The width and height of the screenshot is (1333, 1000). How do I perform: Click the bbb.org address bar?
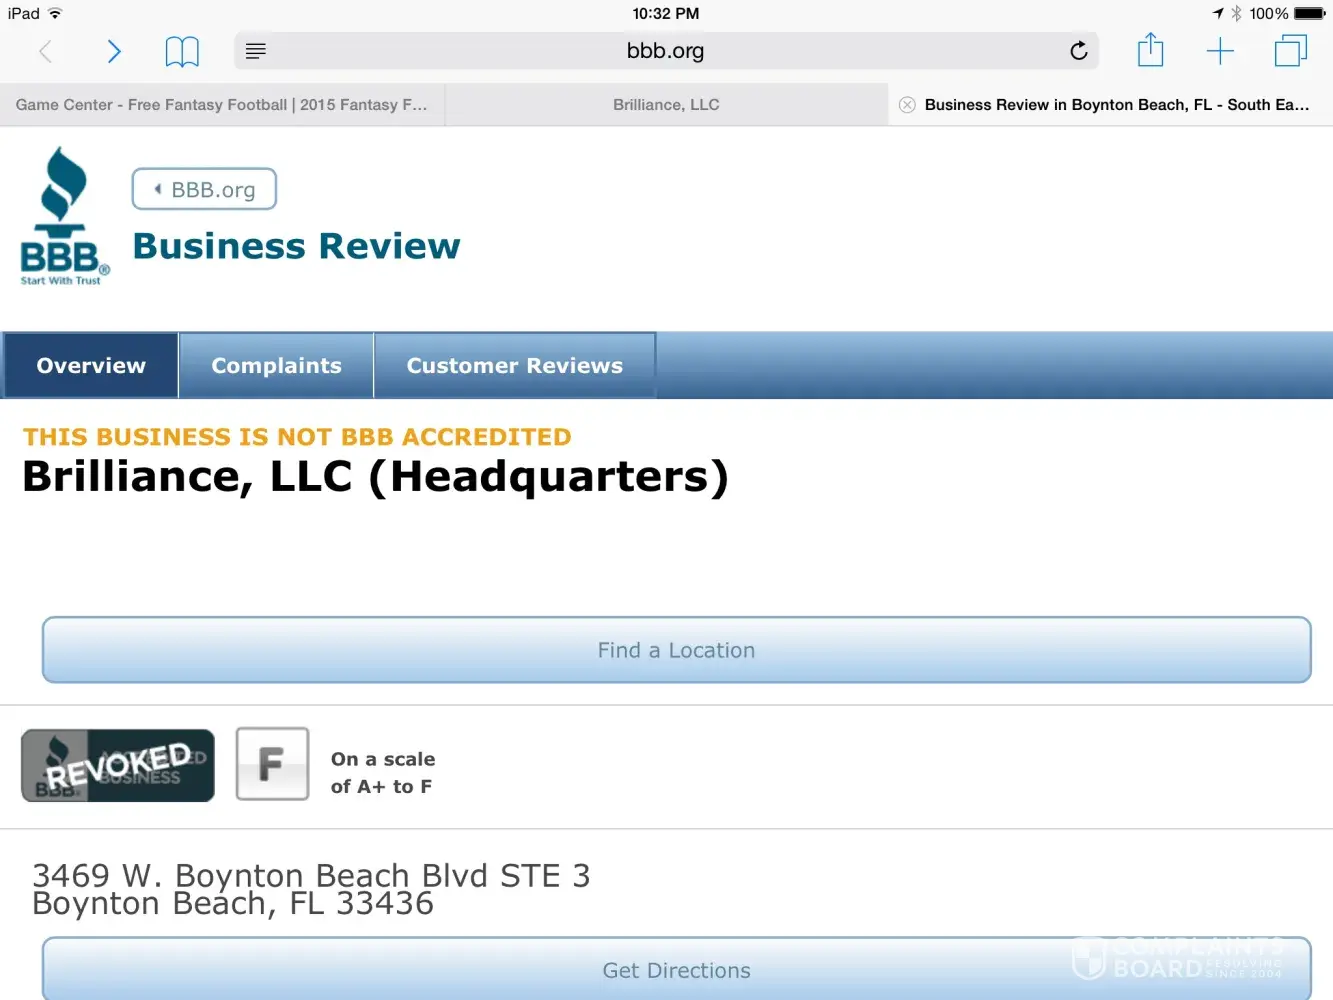[x=666, y=51]
